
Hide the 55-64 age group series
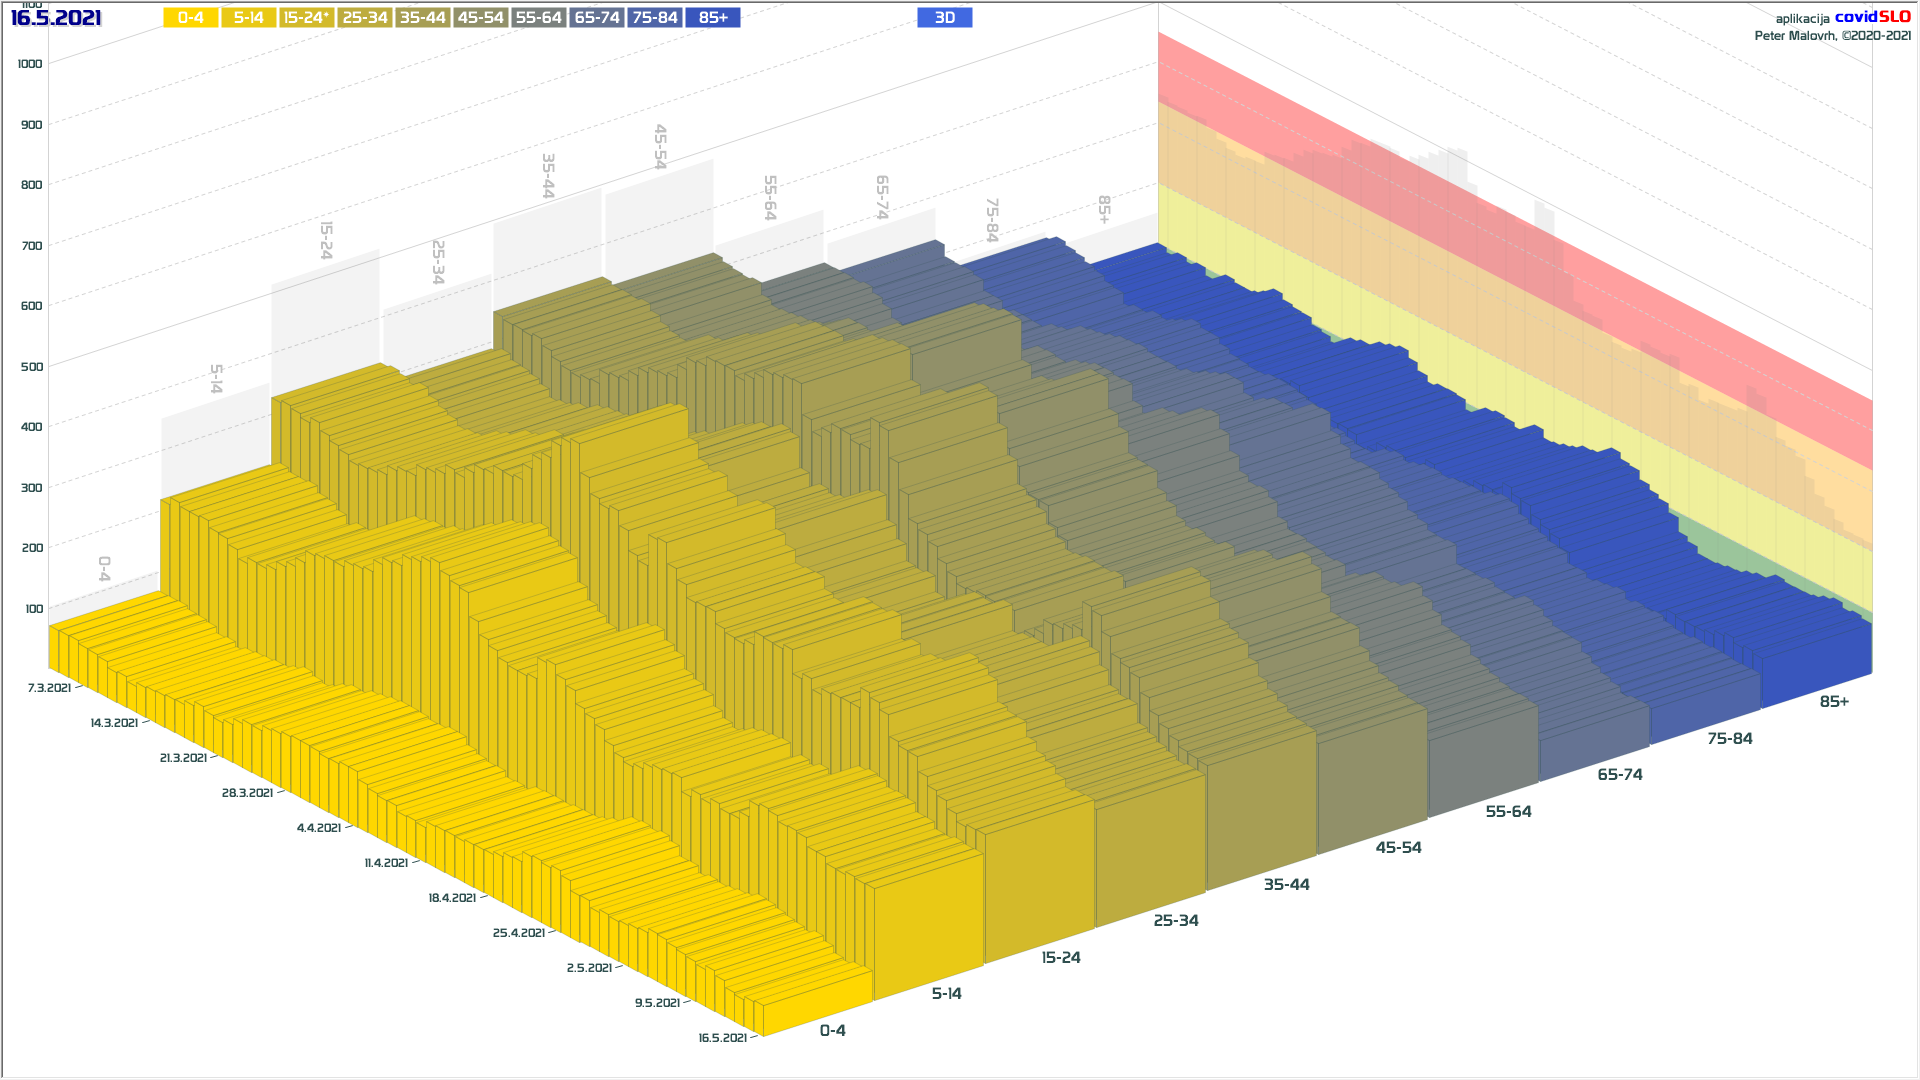pyautogui.click(x=538, y=18)
